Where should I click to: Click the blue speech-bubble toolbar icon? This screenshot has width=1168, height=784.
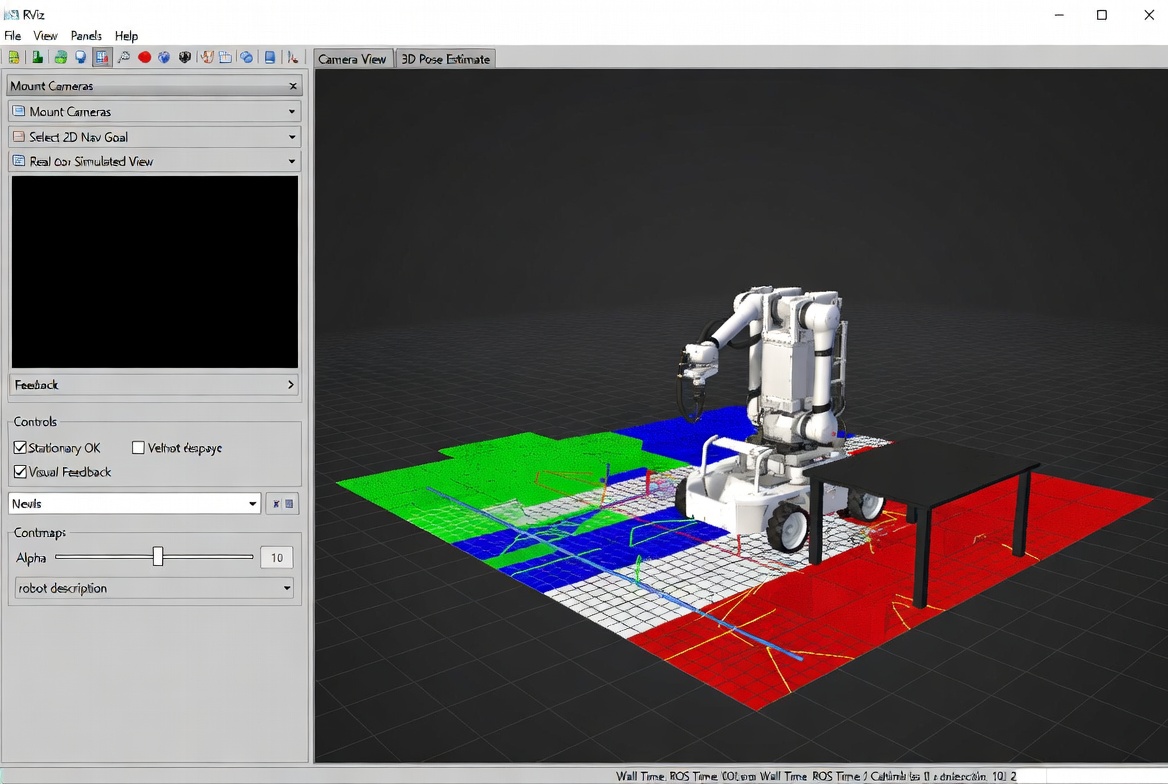pyautogui.click(x=80, y=57)
